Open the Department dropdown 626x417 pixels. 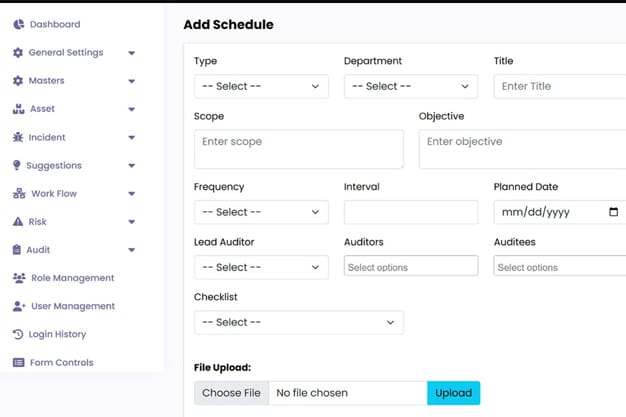(411, 86)
